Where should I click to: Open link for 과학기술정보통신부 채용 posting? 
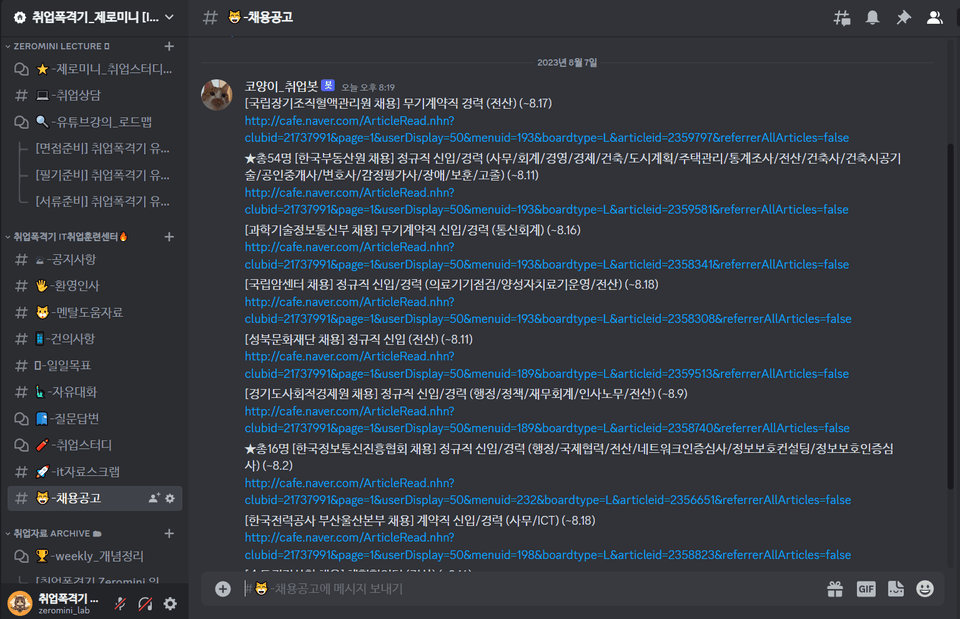tap(547, 256)
